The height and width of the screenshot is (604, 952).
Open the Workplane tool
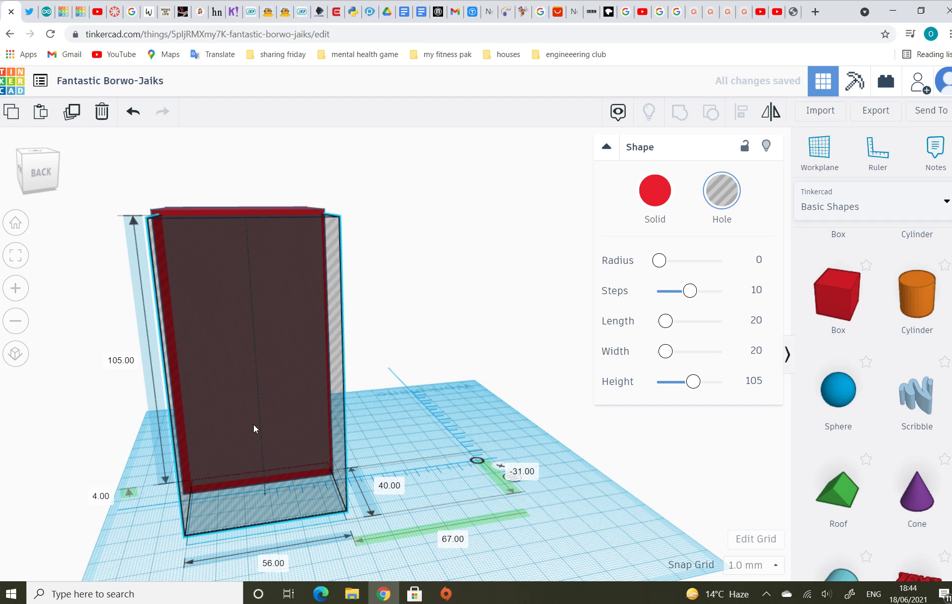819,152
